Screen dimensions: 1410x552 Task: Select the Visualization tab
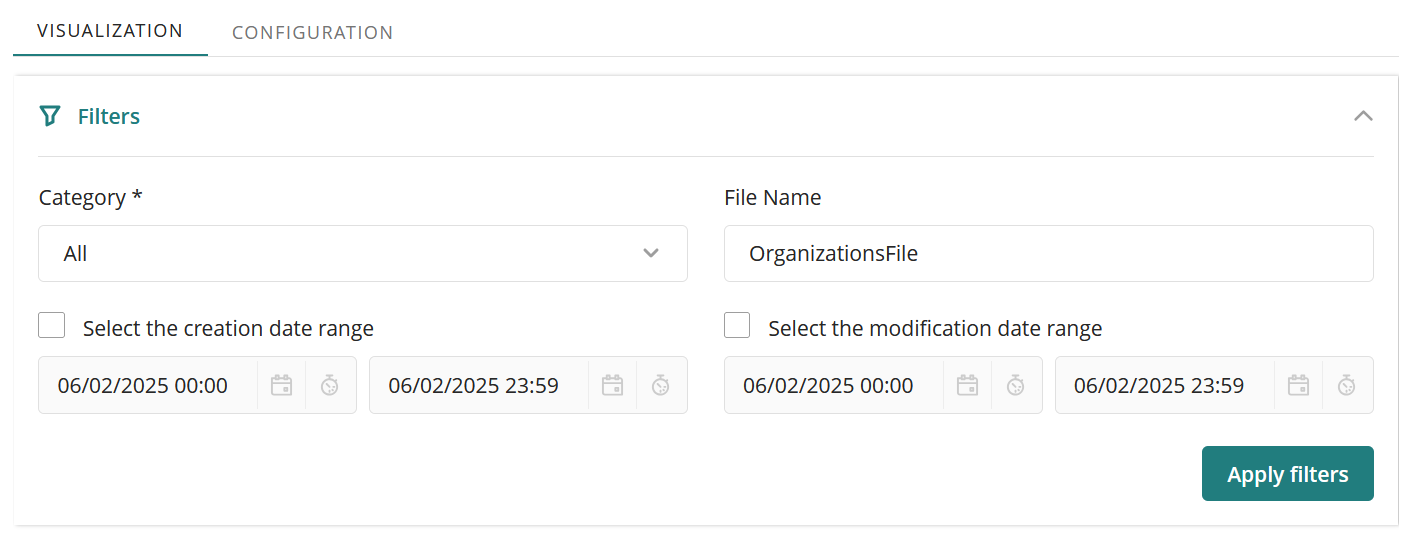tap(110, 30)
